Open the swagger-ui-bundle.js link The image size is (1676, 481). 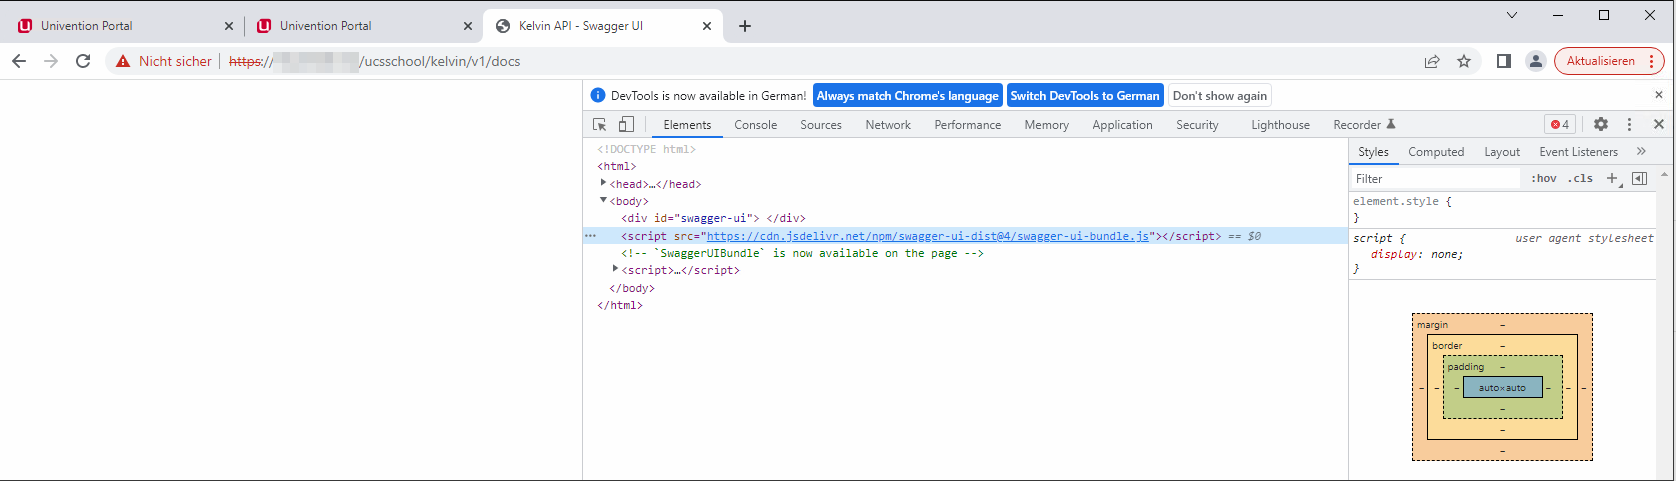point(927,236)
